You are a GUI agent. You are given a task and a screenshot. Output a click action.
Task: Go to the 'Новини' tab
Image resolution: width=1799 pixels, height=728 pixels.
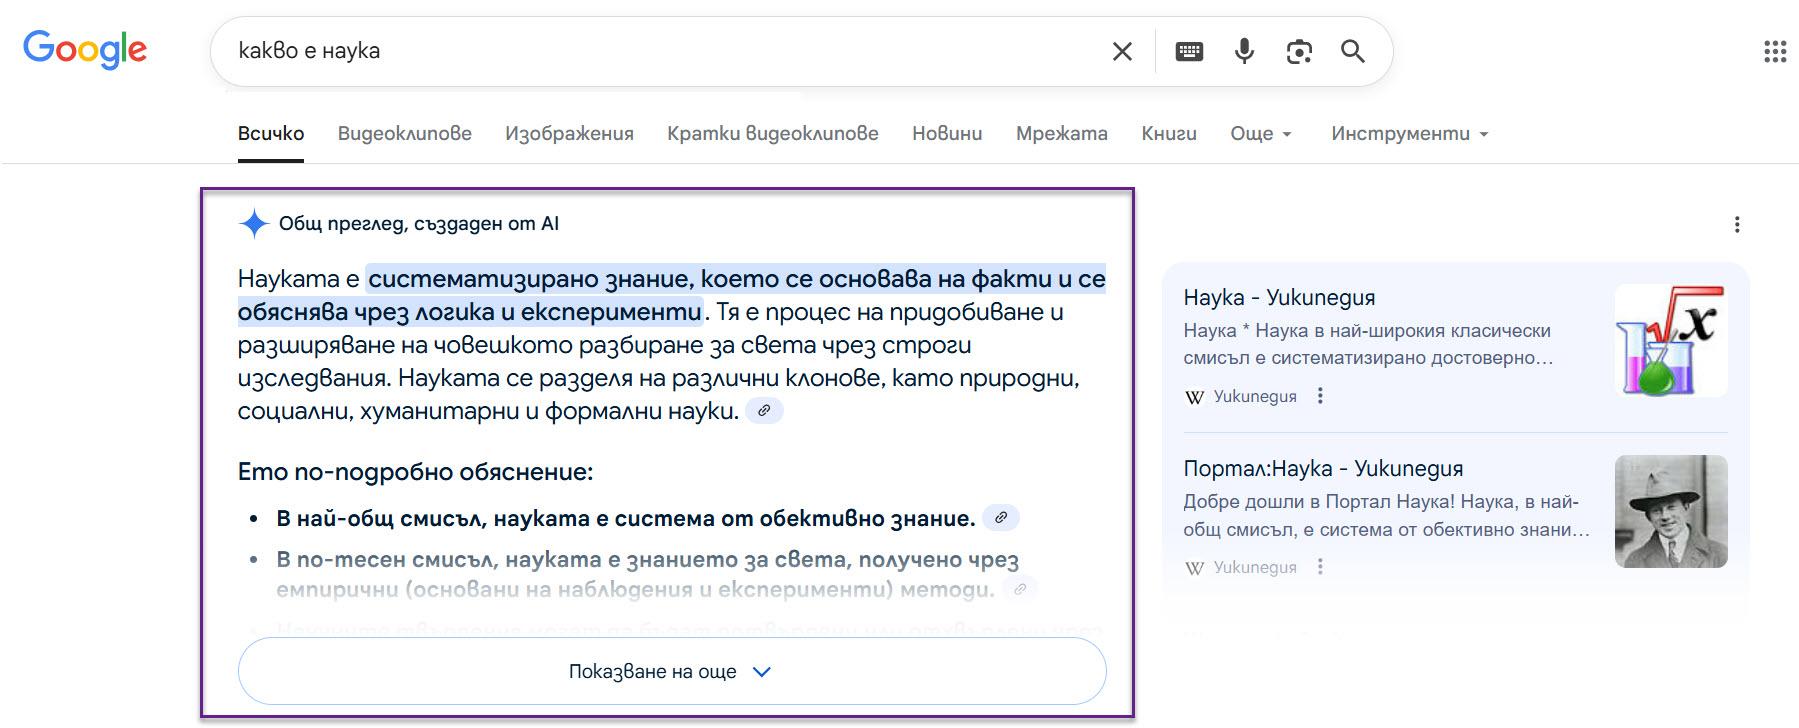pyautogui.click(x=947, y=134)
